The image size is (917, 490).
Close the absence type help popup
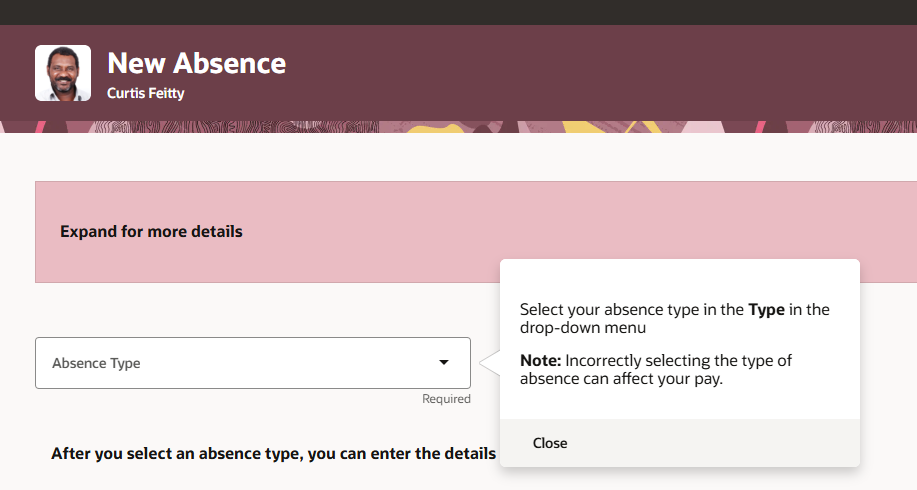click(550, 443)
